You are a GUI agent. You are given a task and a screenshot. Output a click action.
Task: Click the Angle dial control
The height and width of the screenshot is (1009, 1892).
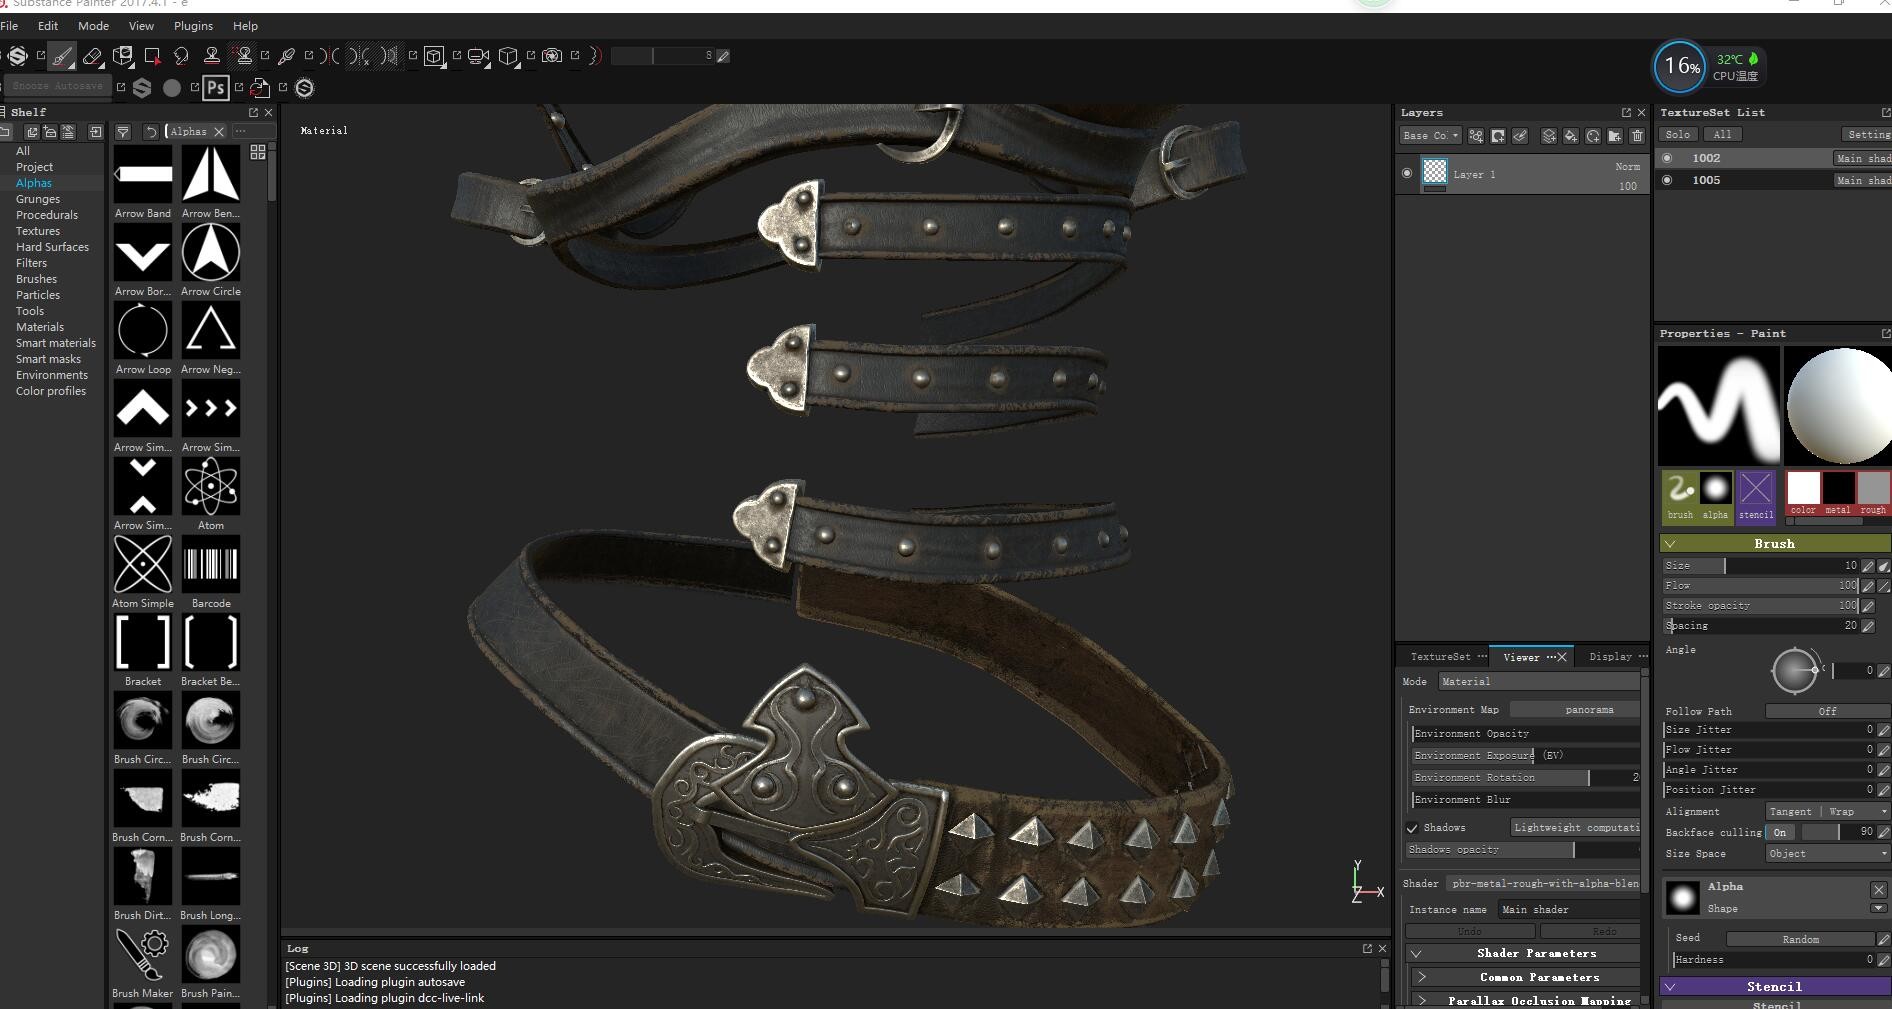(x=1795, y=670)
